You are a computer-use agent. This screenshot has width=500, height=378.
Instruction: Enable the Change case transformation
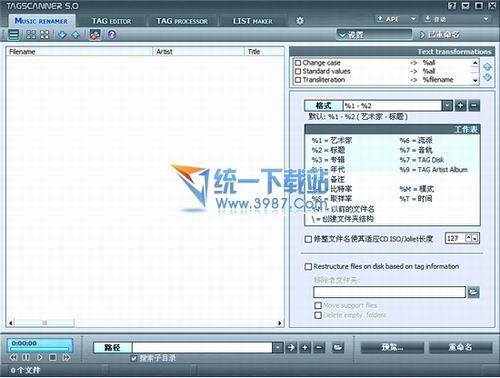298,63
